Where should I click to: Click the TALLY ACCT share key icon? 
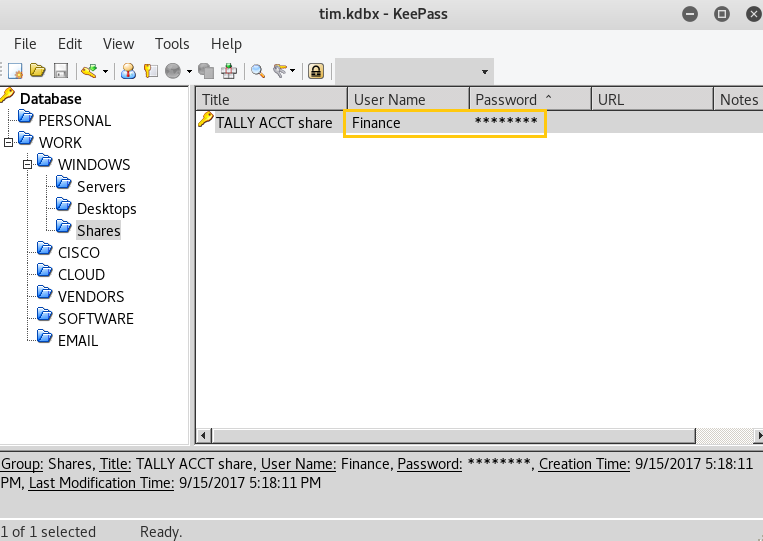click(206, 120)
